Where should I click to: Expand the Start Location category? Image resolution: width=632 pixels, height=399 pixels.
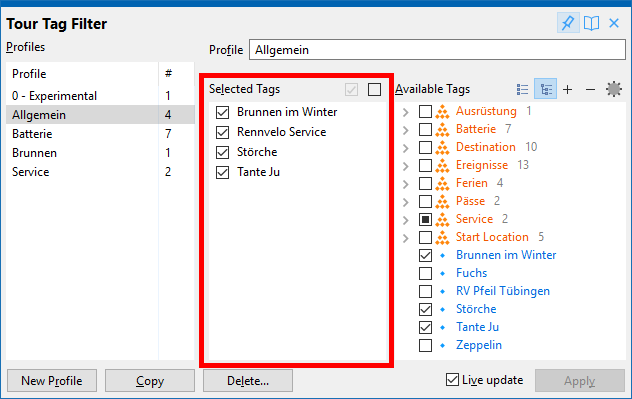coord(406,238)
